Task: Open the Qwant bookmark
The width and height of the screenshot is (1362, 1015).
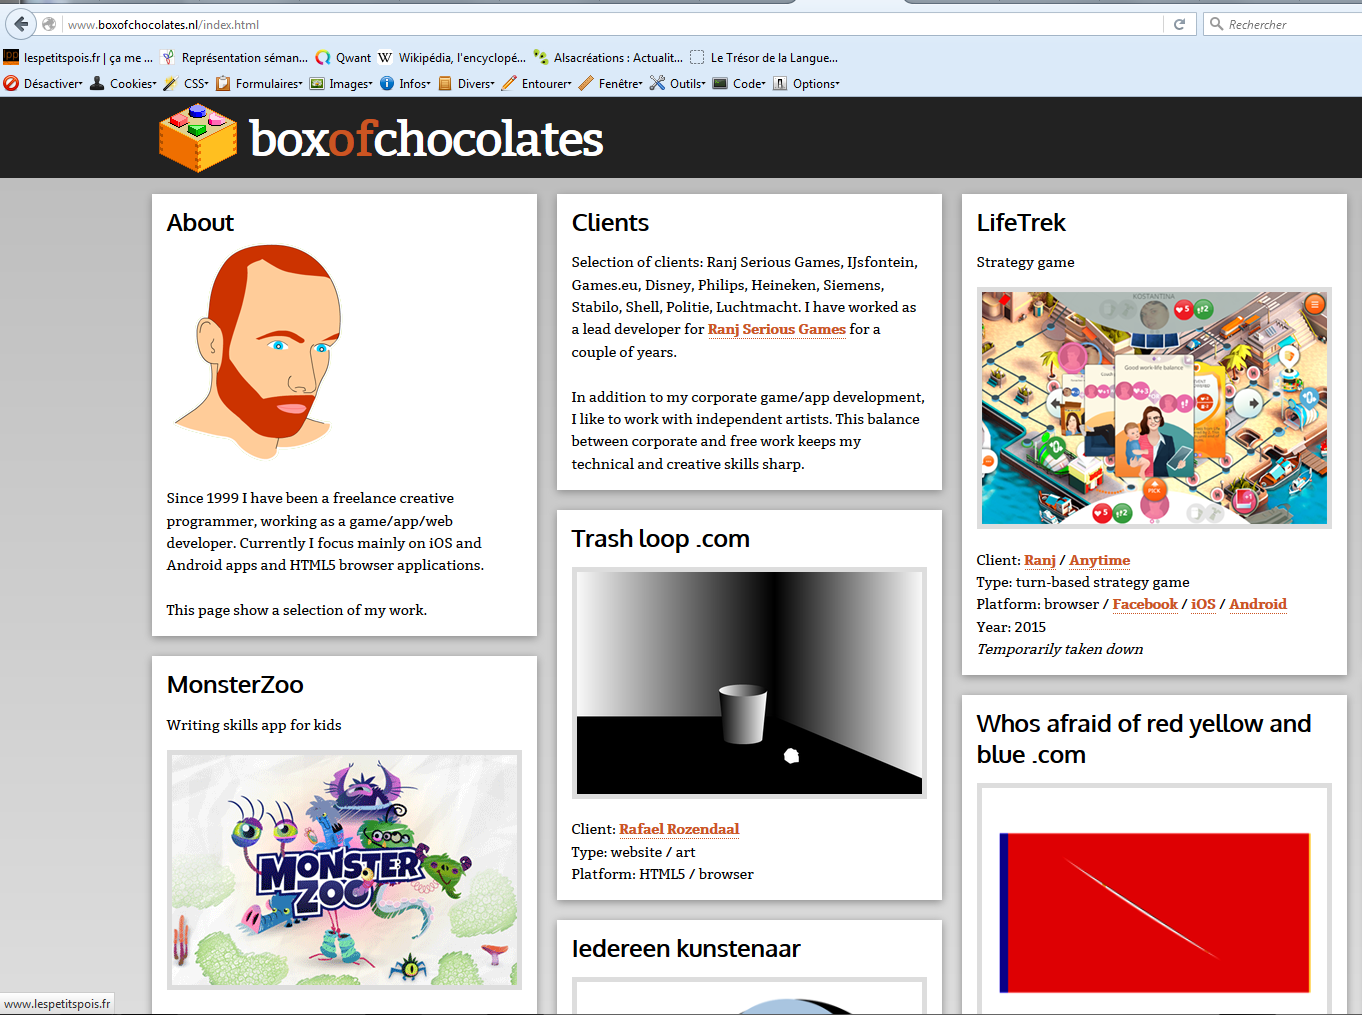Action: 343,58
